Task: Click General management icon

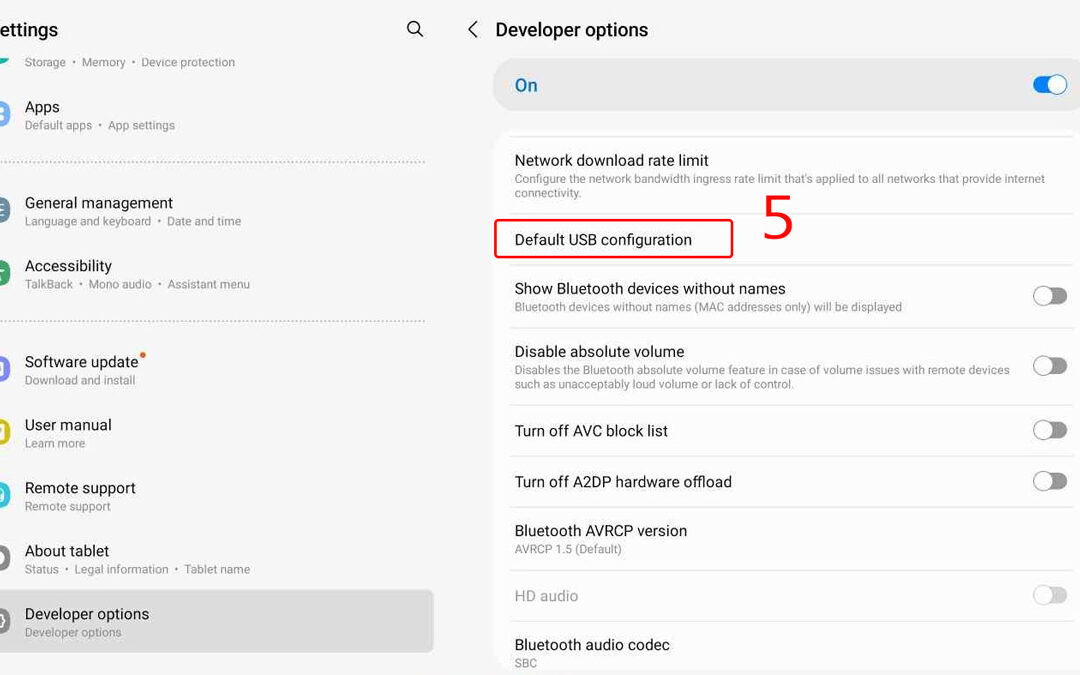Action: pyautogui.click(x=4, y=210)
